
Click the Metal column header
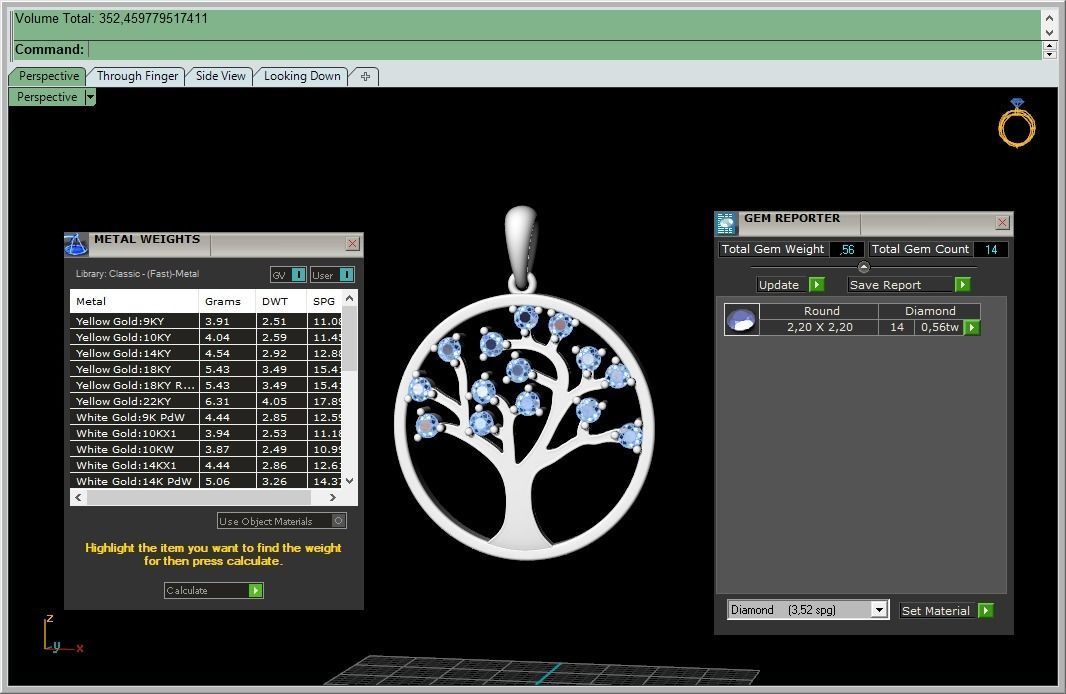click(x=134, y=301)
